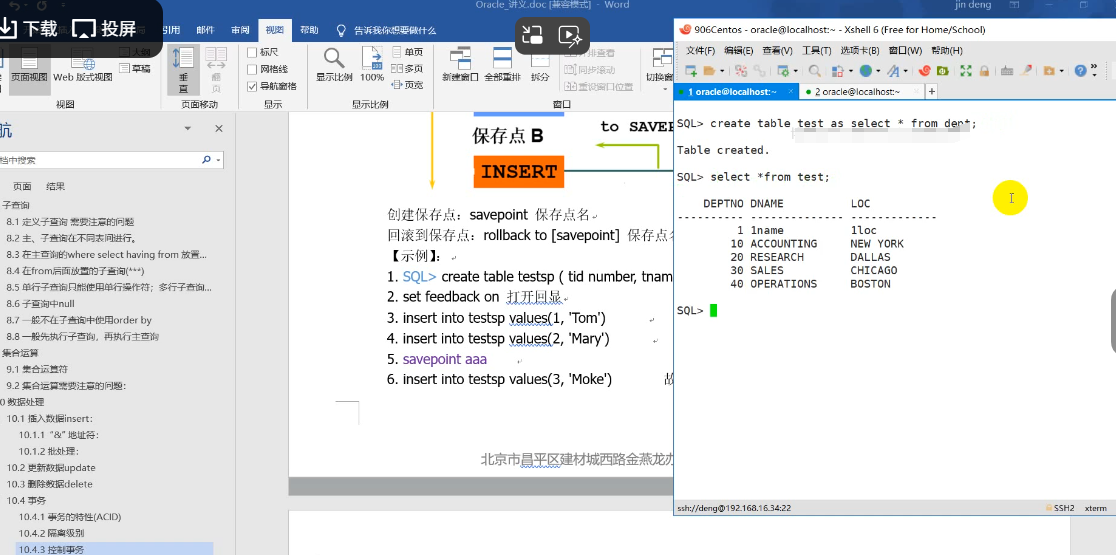The width and height of the screenshot is (1116, 555).
Task: Open the 邮件 ribbon tab in Word
Action: [x=205, y=31]
